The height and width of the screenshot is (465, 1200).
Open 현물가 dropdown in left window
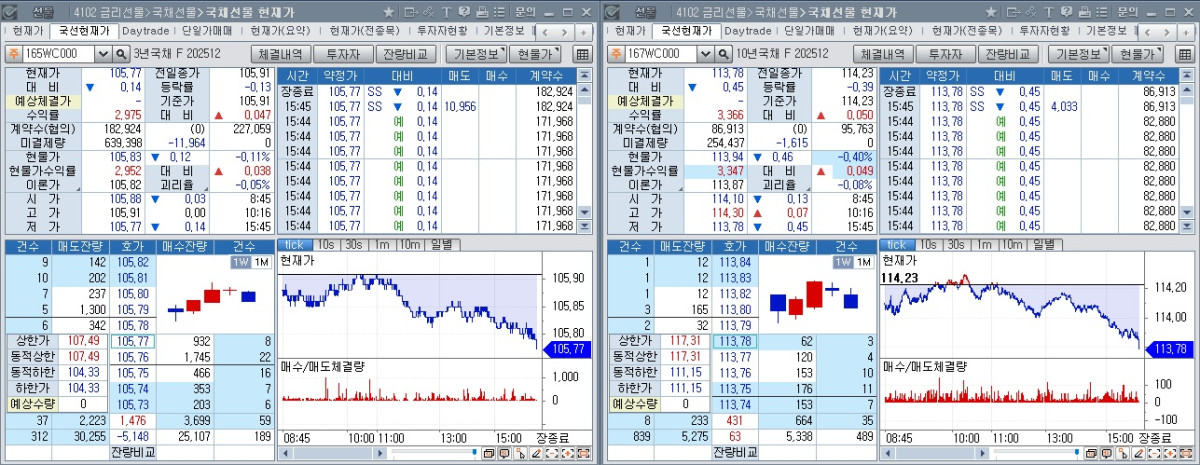(x=536, y=54)
